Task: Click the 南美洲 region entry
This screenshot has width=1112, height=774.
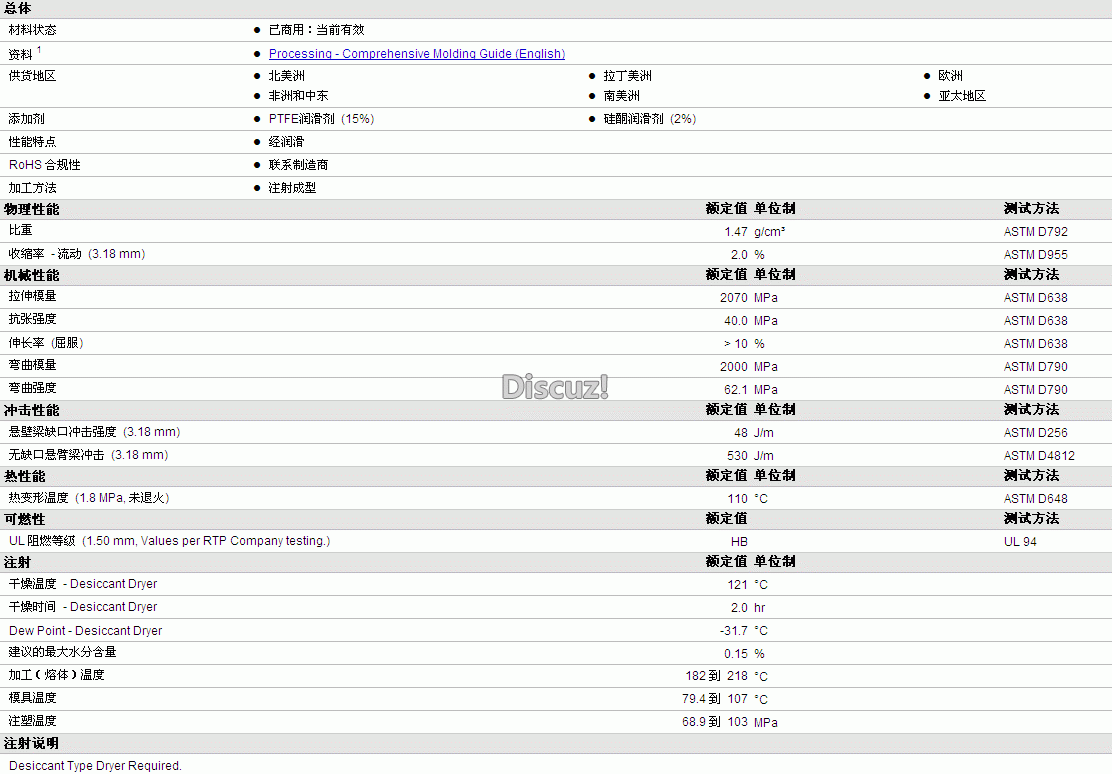Action: pos(621,96)
